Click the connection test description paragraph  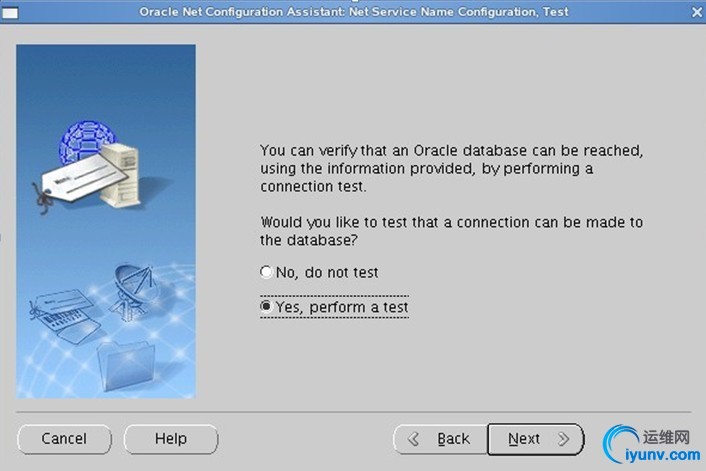(x=450, y=168)
